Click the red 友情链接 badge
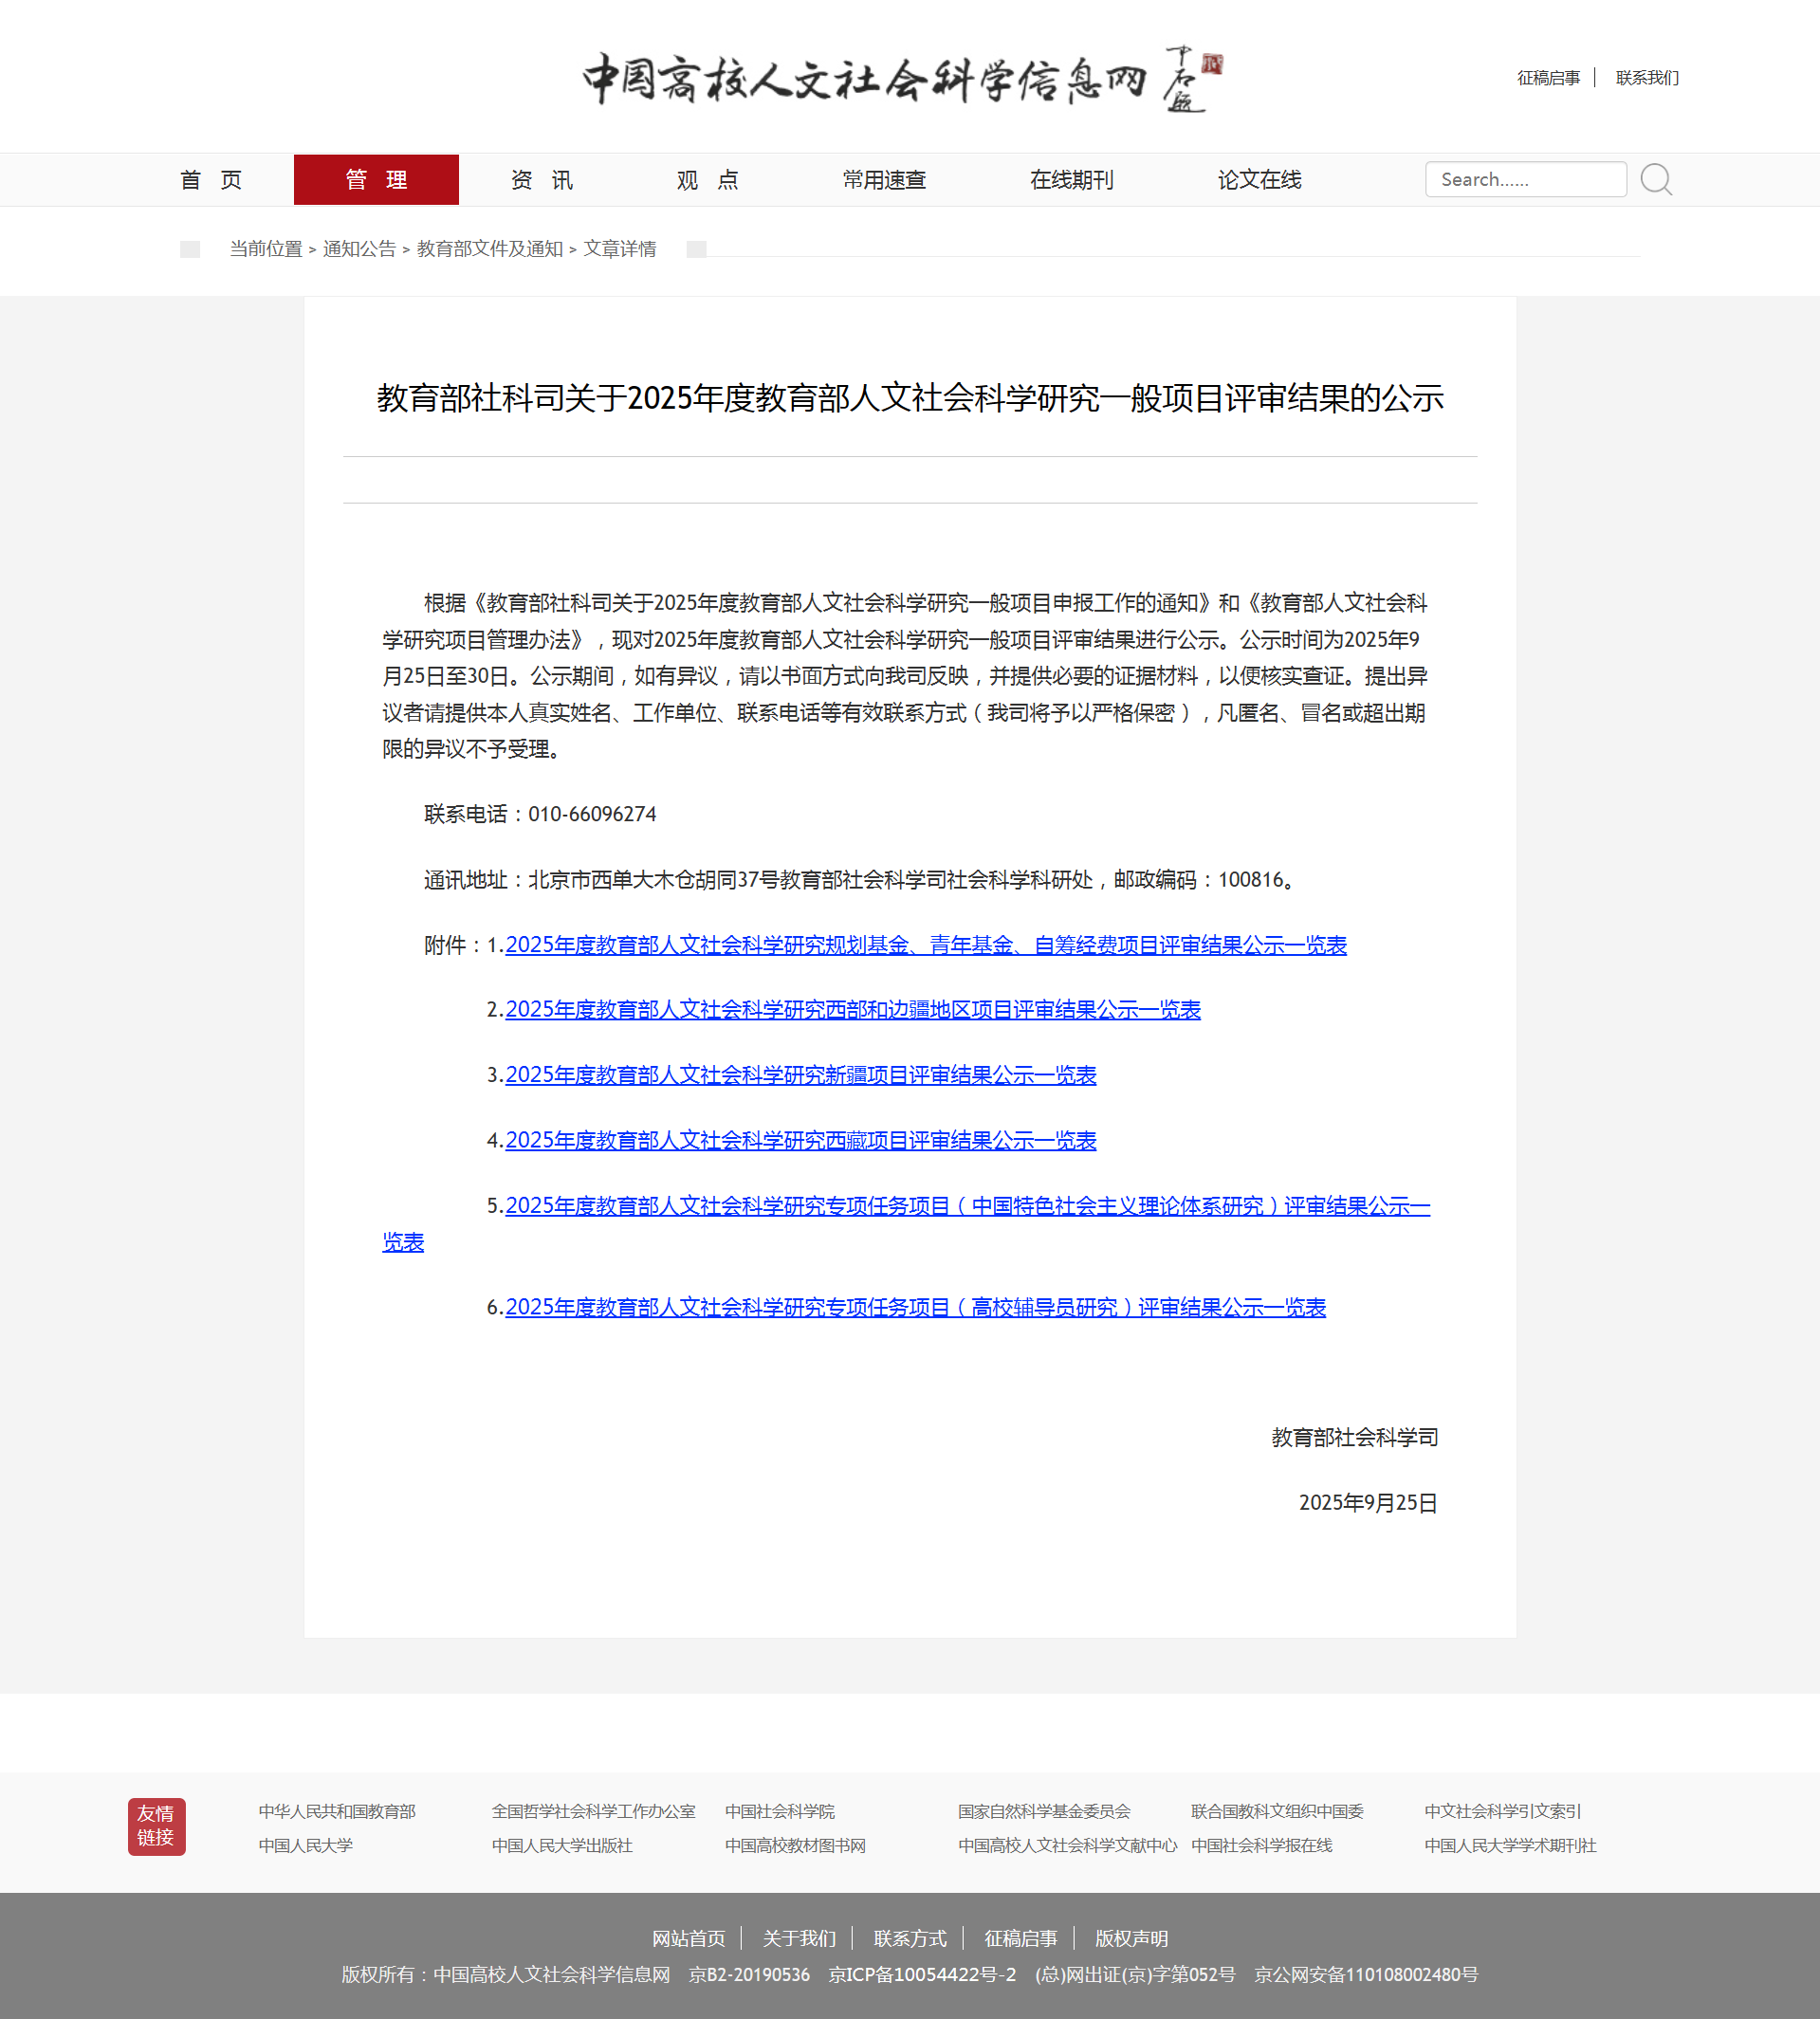The image size is (1820, 2019). point(156,1825)
